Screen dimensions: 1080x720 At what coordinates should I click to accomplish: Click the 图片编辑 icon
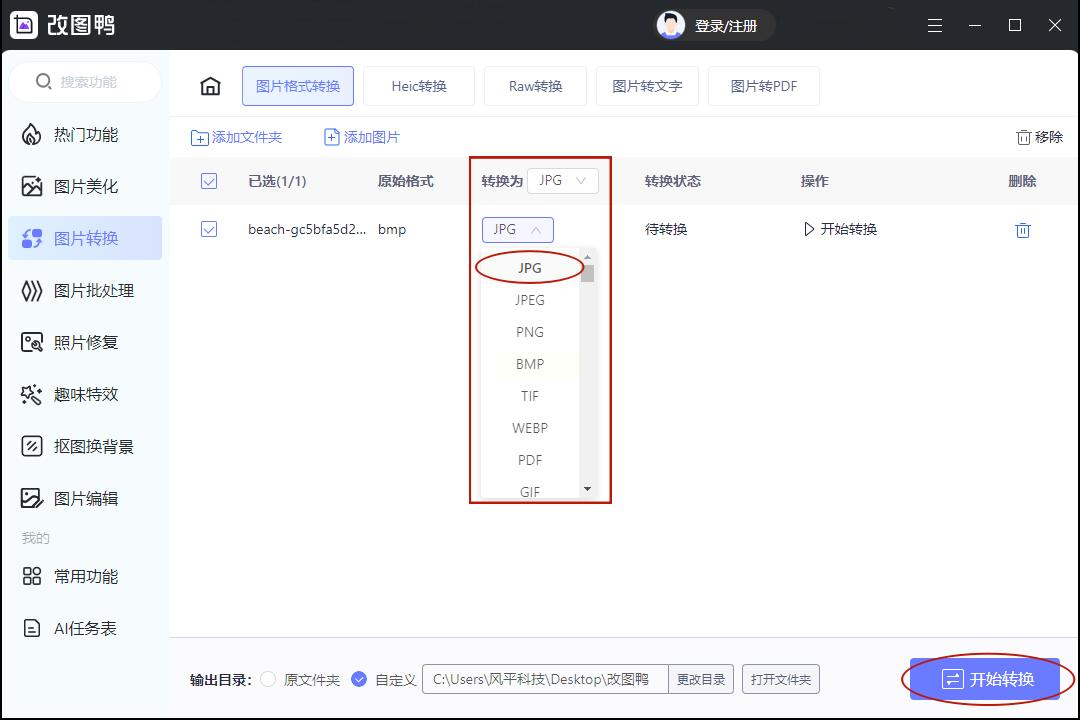pyautogui.click(x=32, y=498)
